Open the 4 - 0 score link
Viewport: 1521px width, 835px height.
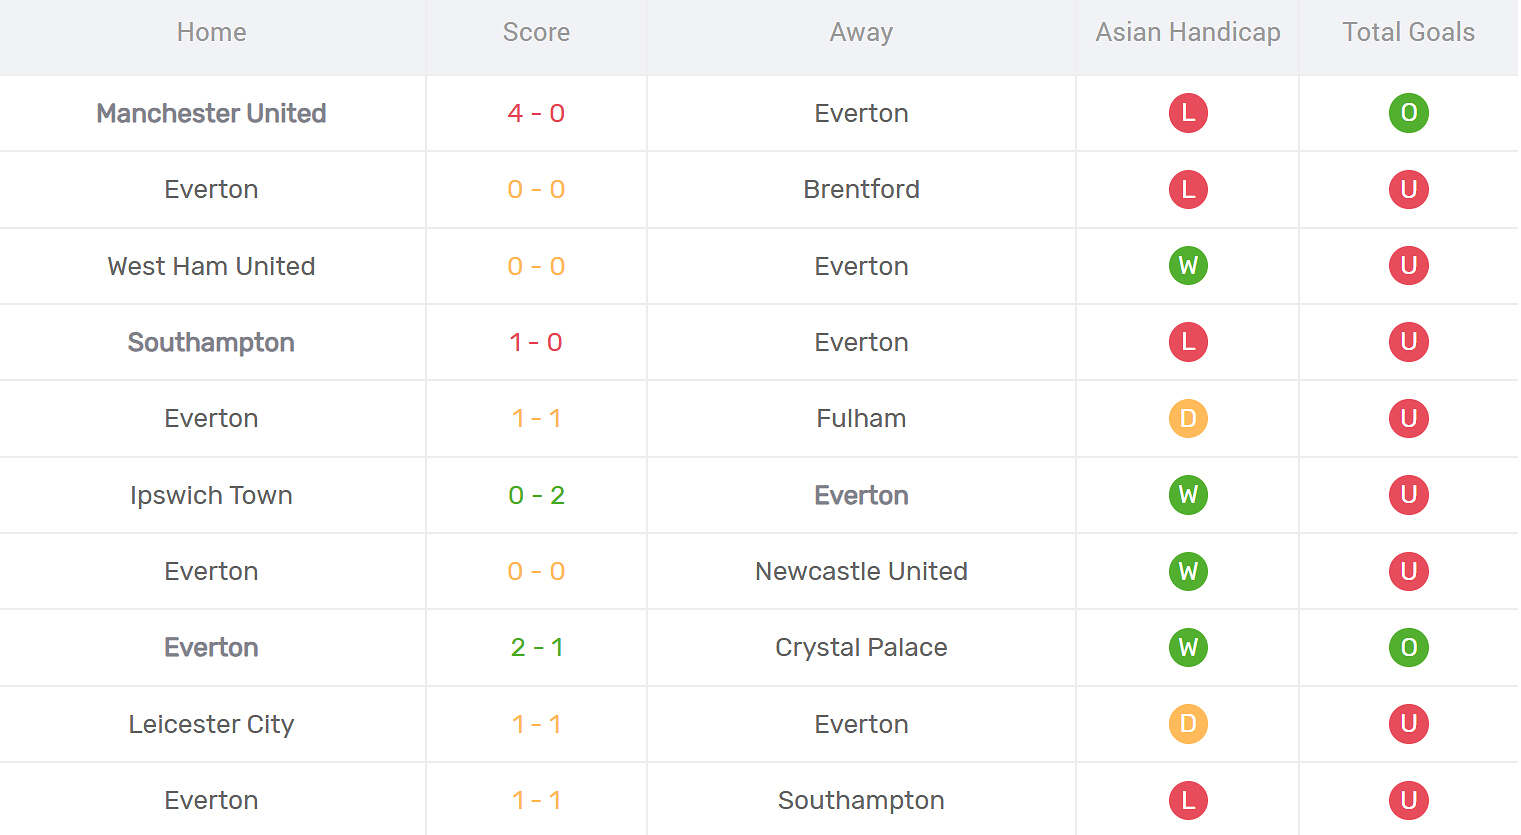[x=536, y=113]
